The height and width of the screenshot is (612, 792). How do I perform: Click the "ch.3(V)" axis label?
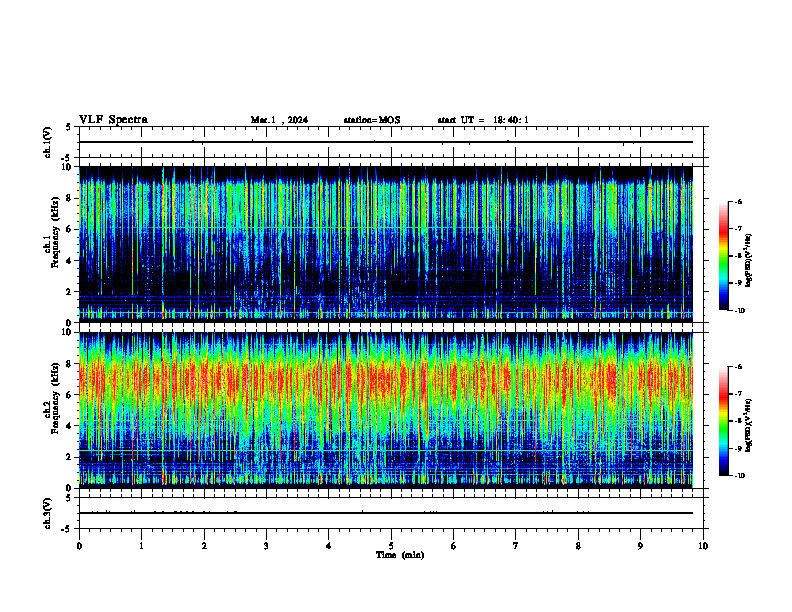(x=48, y=513)
